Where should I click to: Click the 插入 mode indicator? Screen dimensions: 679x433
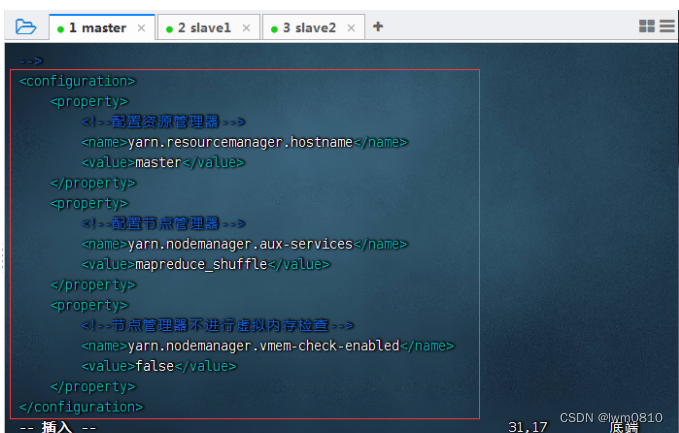coord(58,427)
